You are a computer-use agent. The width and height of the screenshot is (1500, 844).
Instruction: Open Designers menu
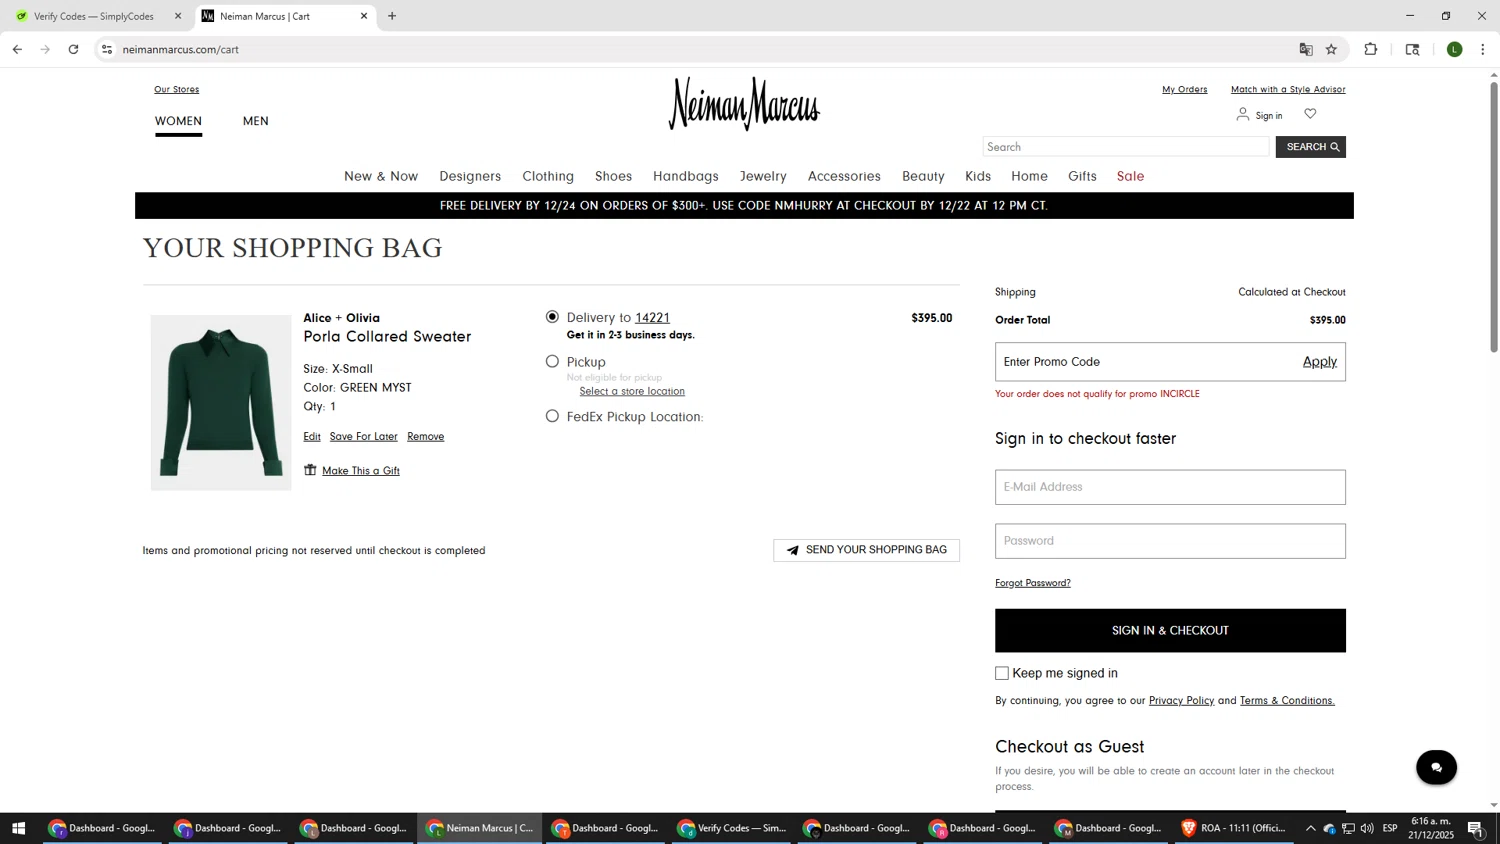pos(470,176)
